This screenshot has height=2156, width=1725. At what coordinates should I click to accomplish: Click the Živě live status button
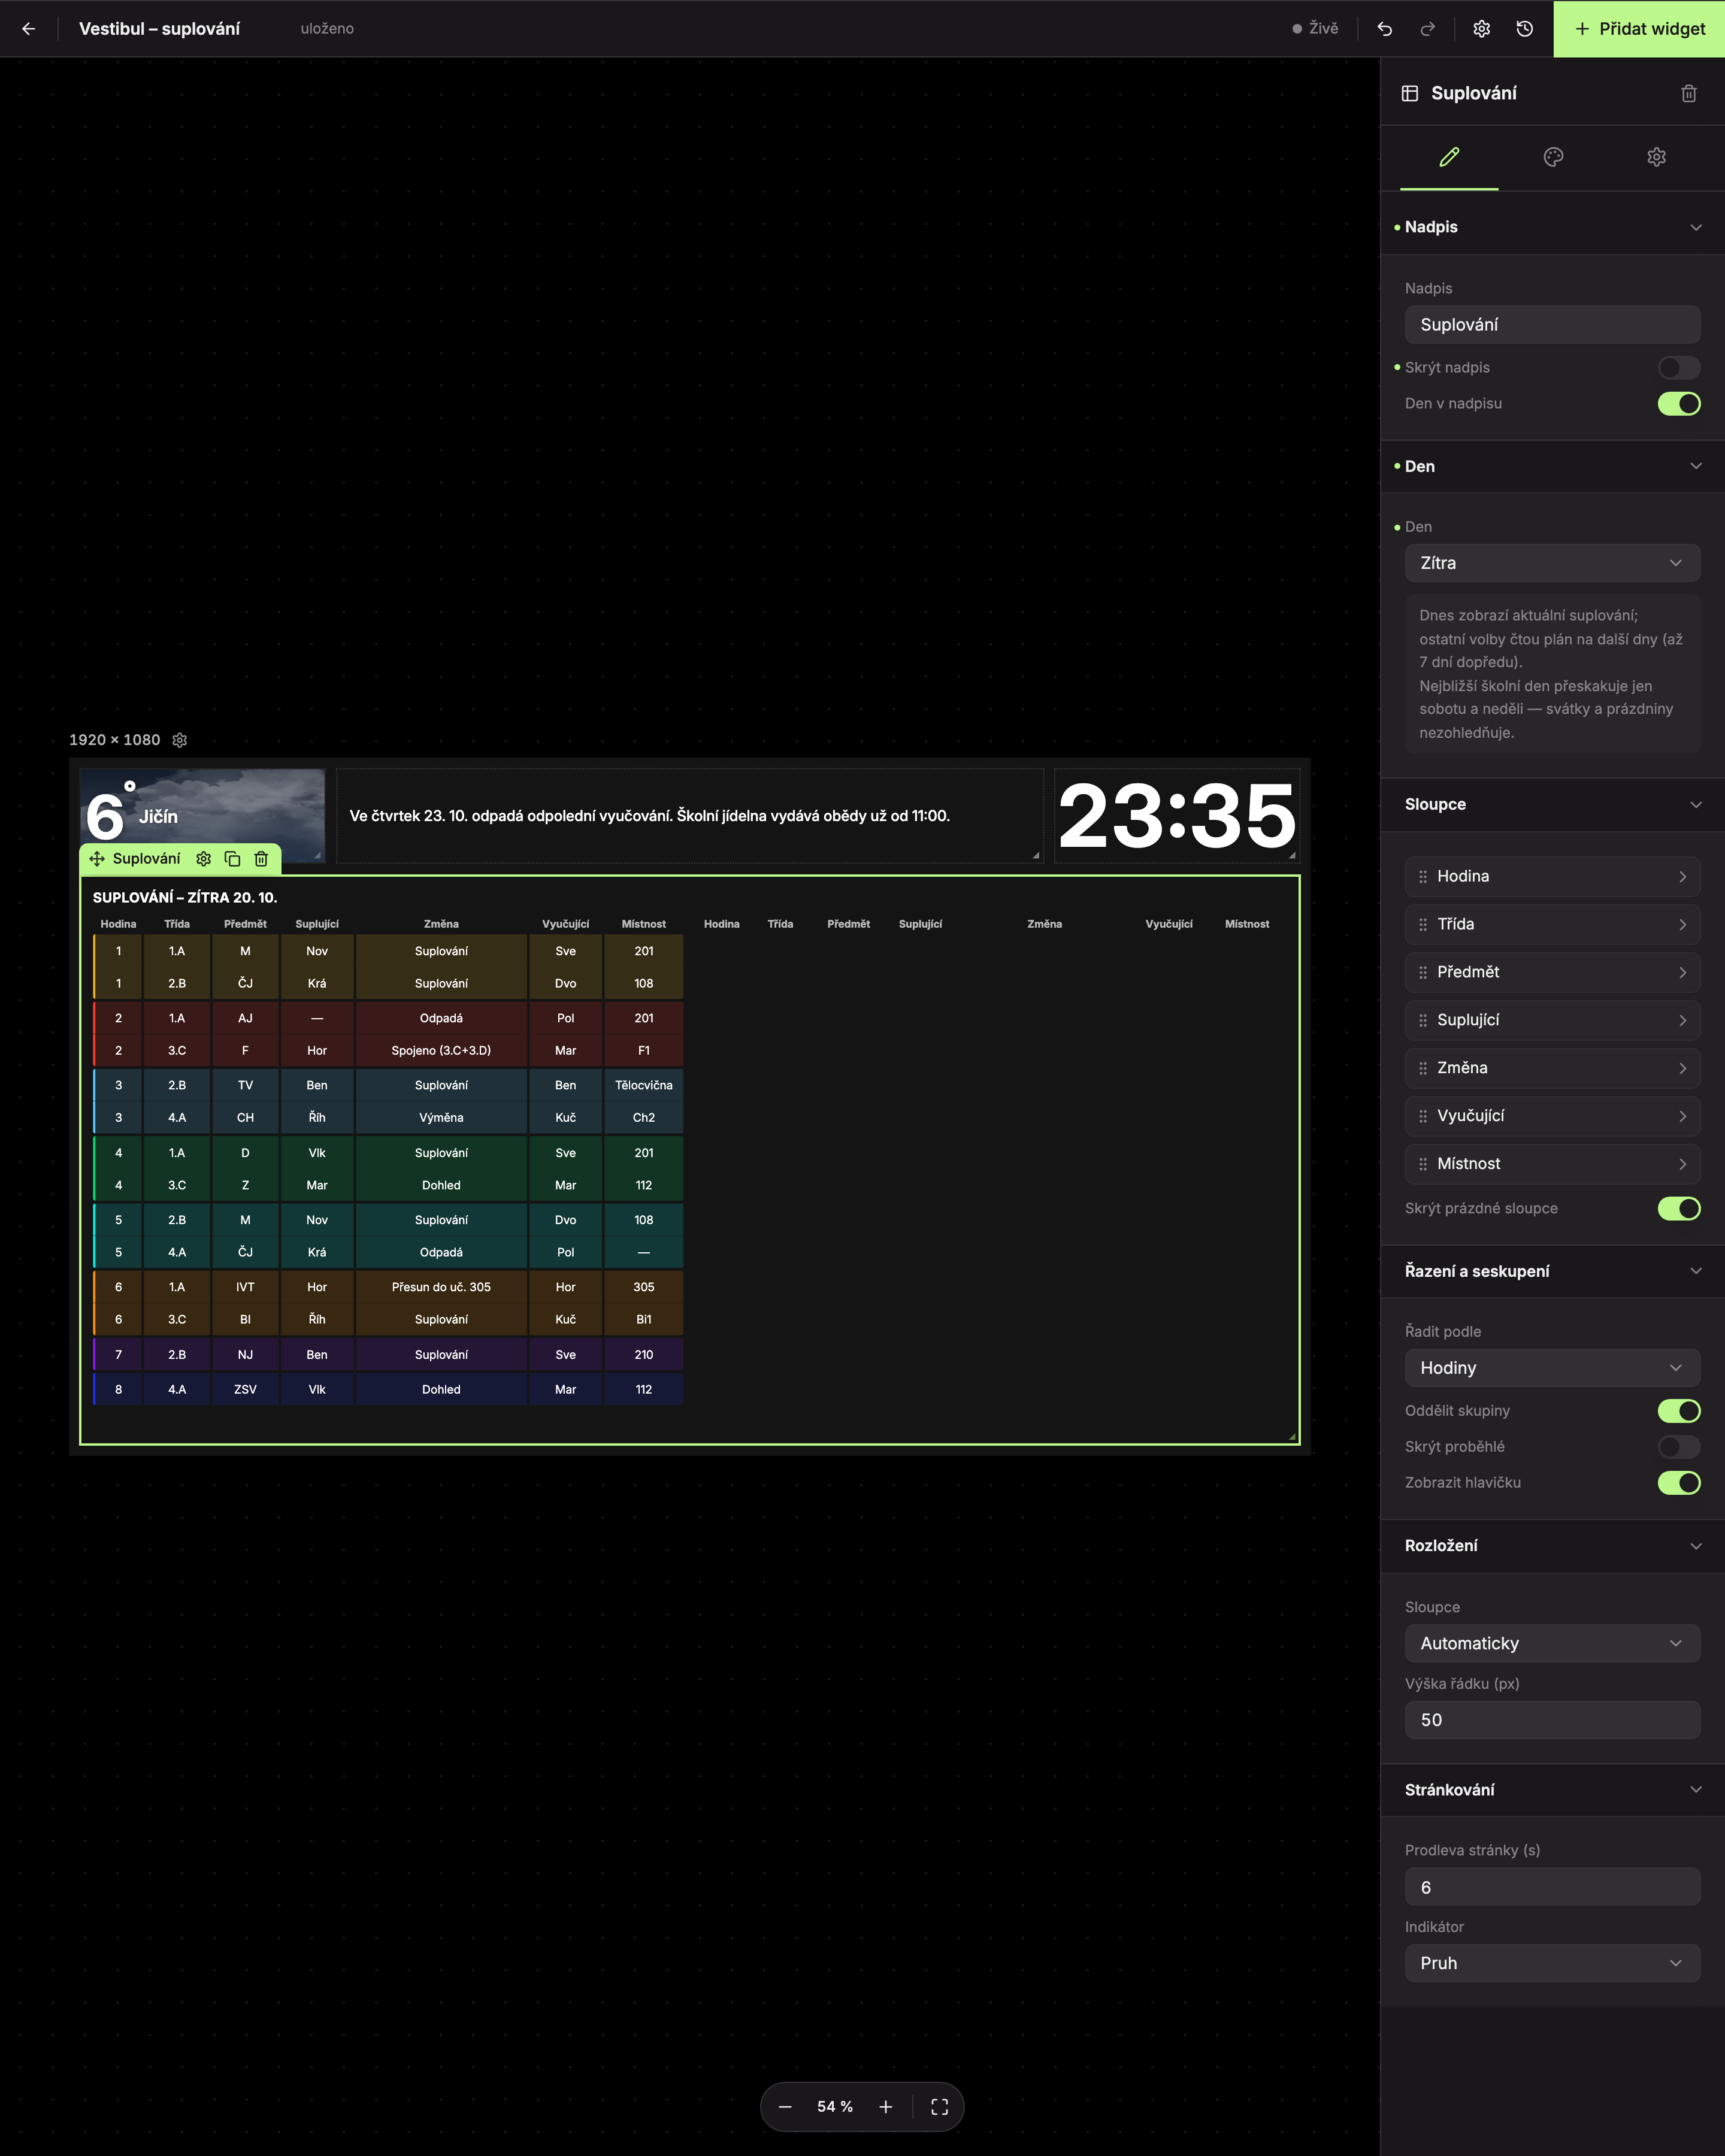[x=1315, y=29]
